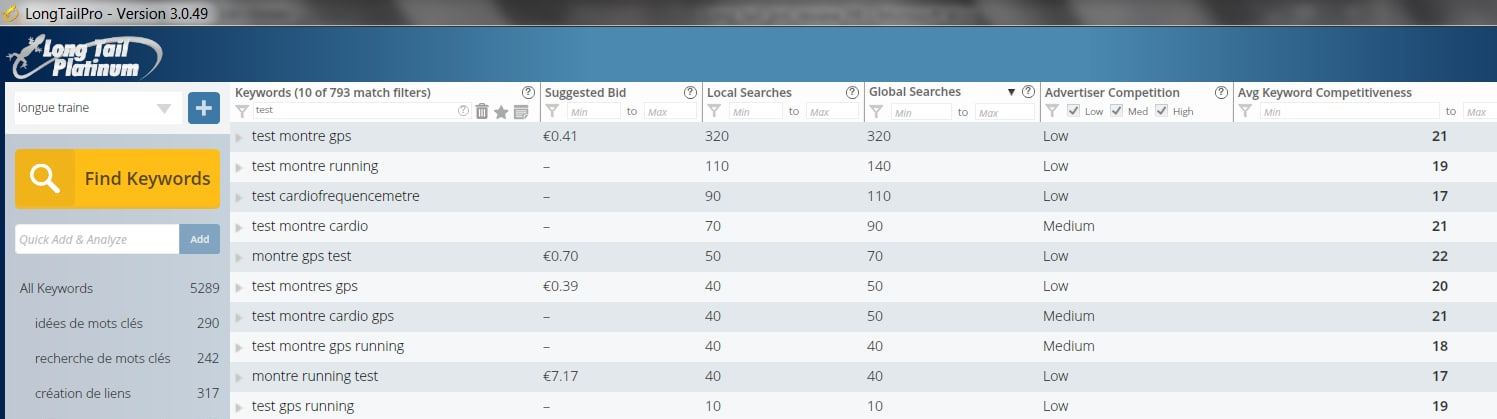Uncheck the Med competition checkbox
This screenshot has height=419, width=1497.
tap(1117, 111)
